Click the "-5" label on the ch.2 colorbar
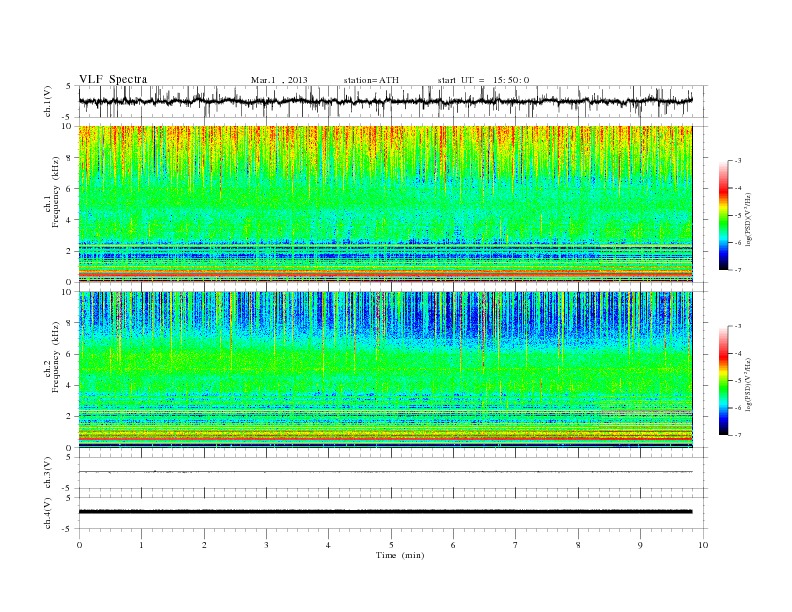Screen dimensions: 792x612 [737, 381]
